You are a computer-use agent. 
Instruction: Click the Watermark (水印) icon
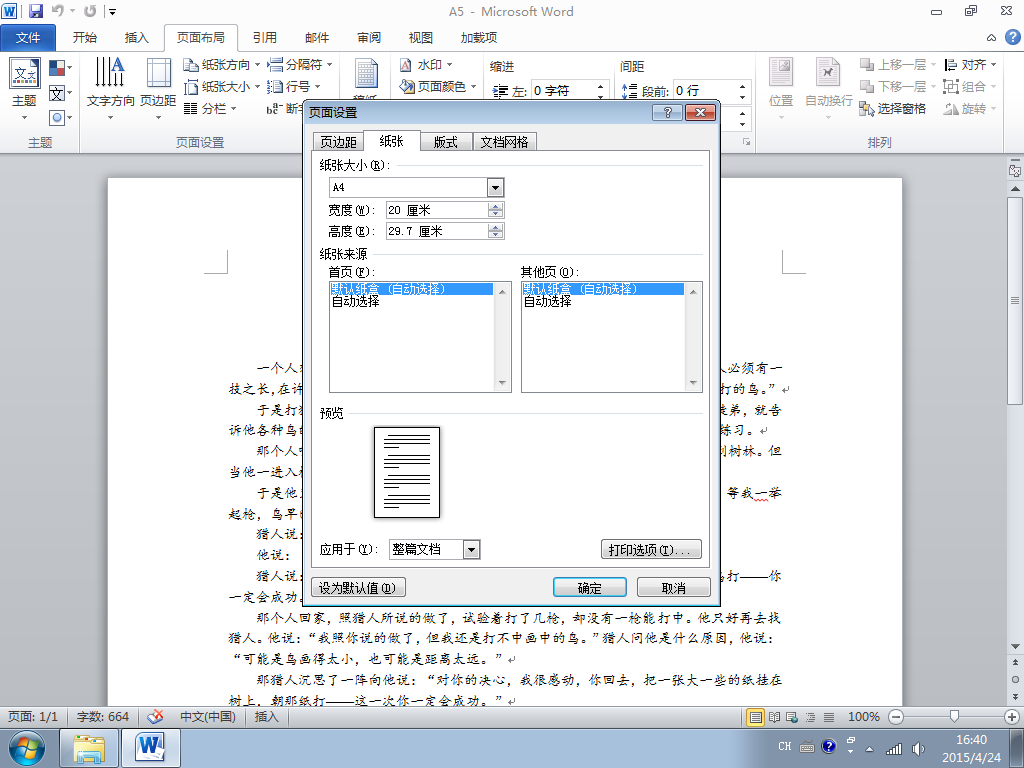(x=406, y=65)
